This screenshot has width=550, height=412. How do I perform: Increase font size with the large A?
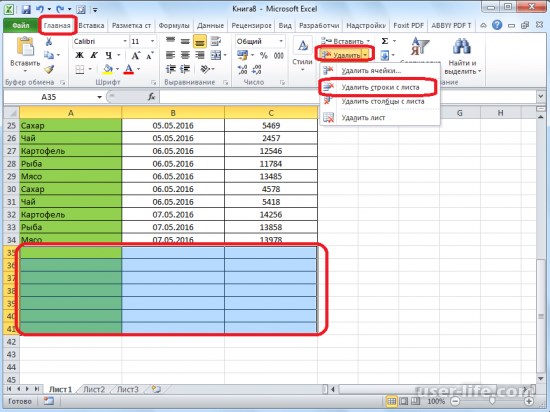136,55
